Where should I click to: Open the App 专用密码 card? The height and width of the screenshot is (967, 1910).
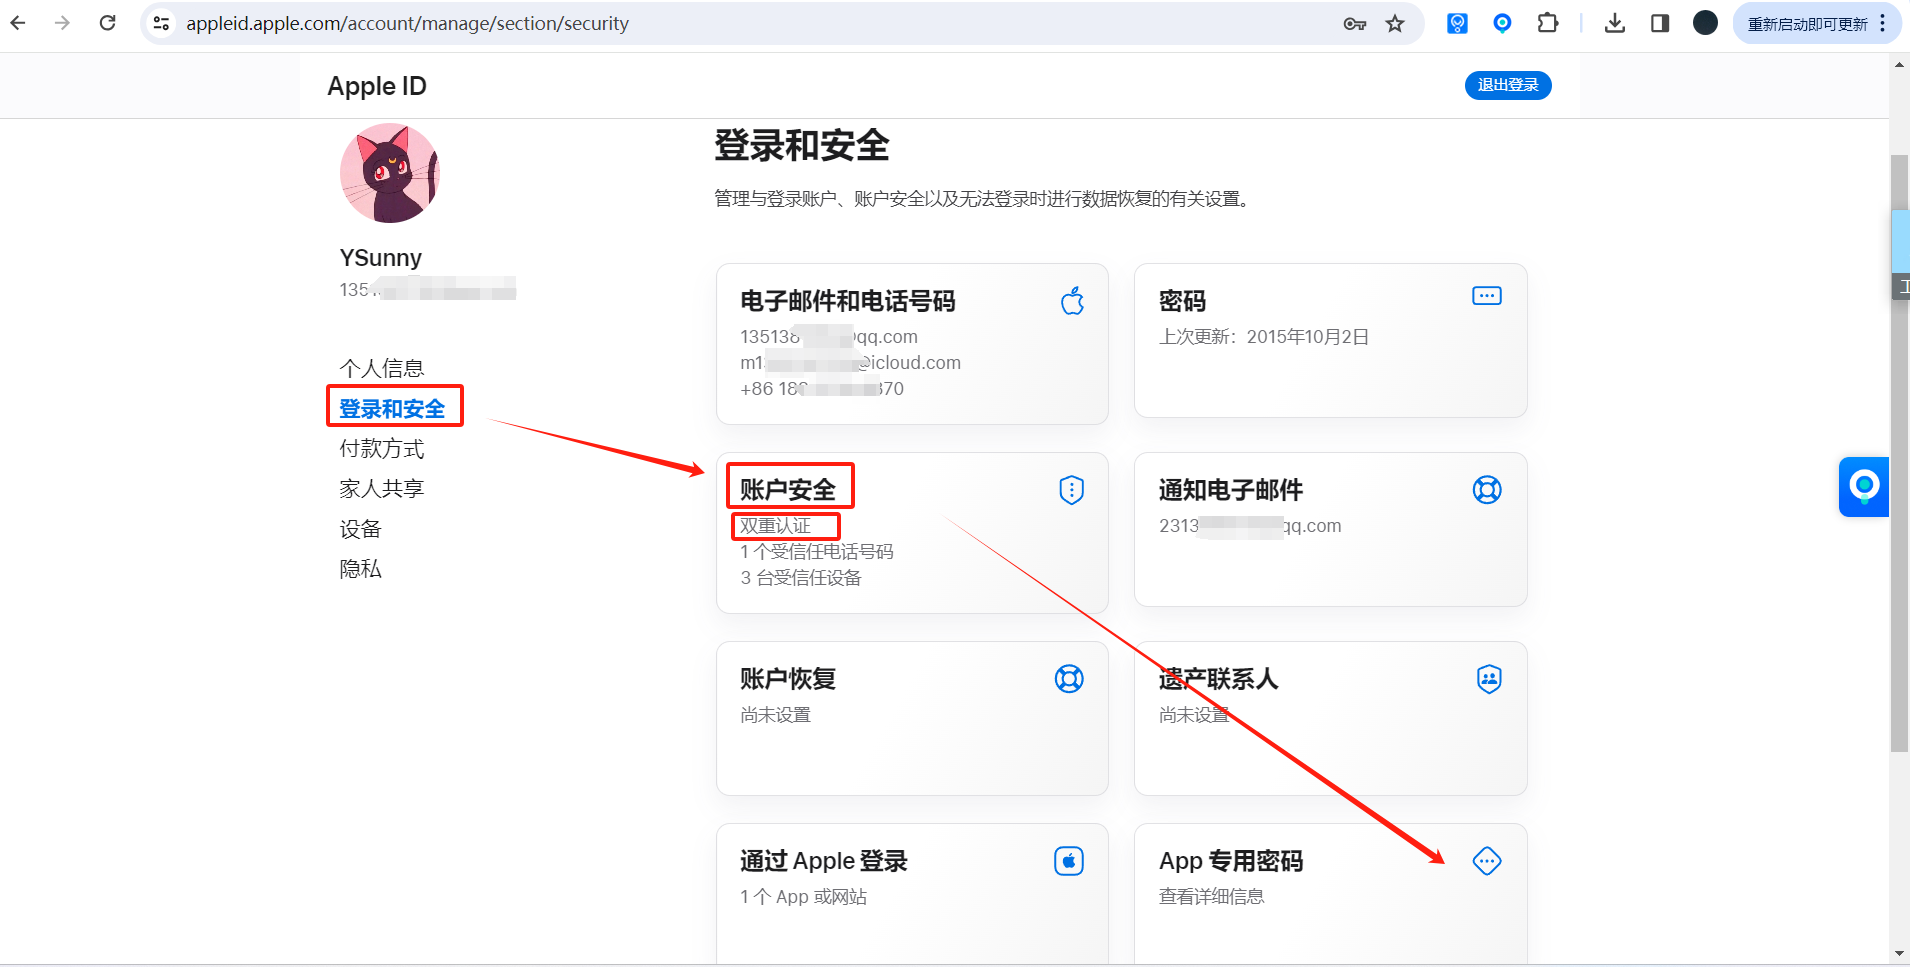1331,894
